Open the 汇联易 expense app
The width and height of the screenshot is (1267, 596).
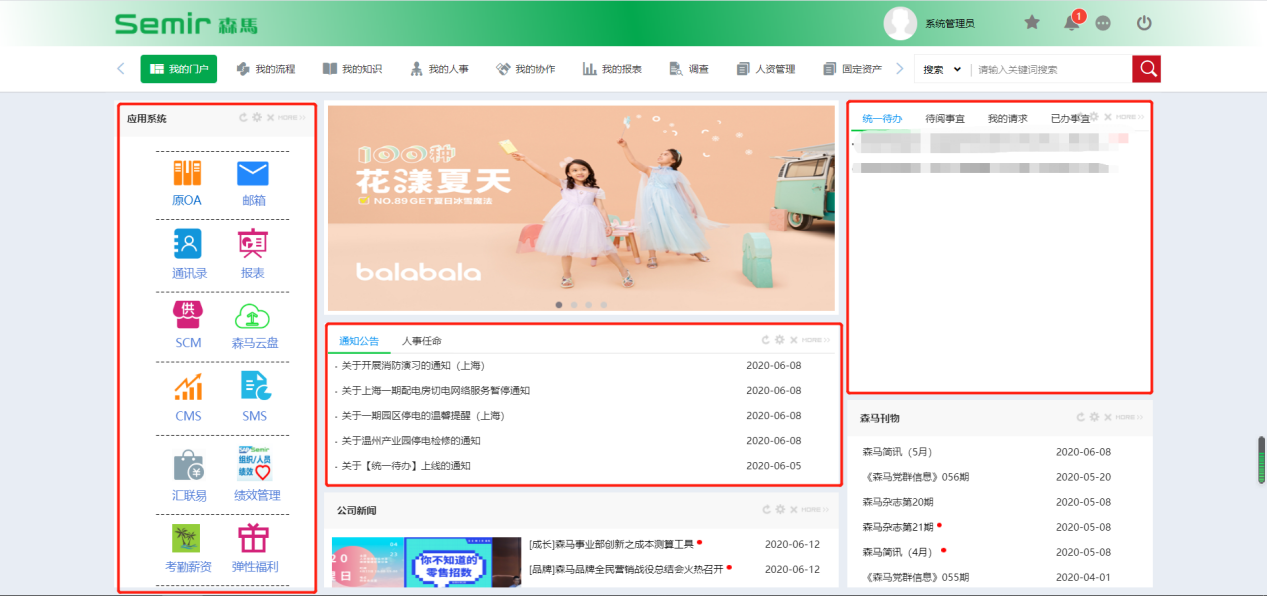coord(189,475)
